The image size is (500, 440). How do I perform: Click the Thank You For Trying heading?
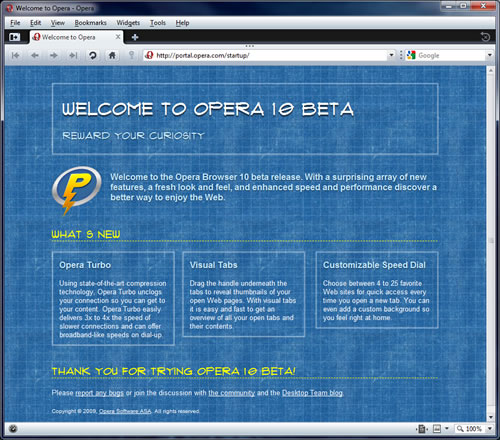pyautogui.click(x=173, y=371)
